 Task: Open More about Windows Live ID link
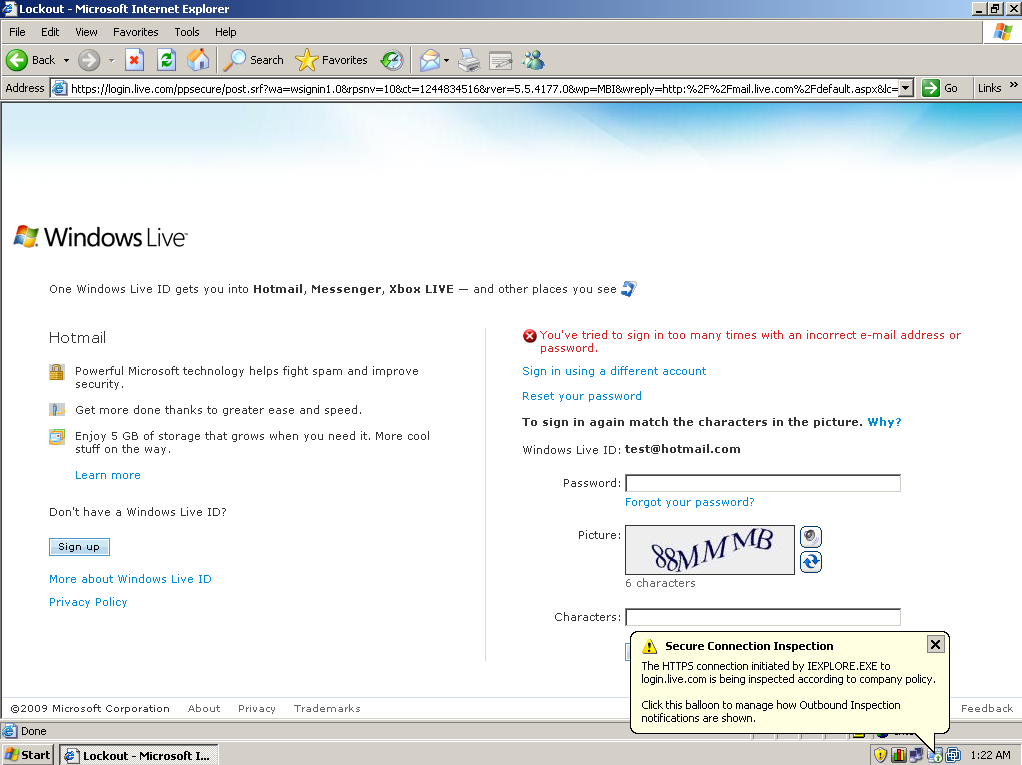(130, 579)
